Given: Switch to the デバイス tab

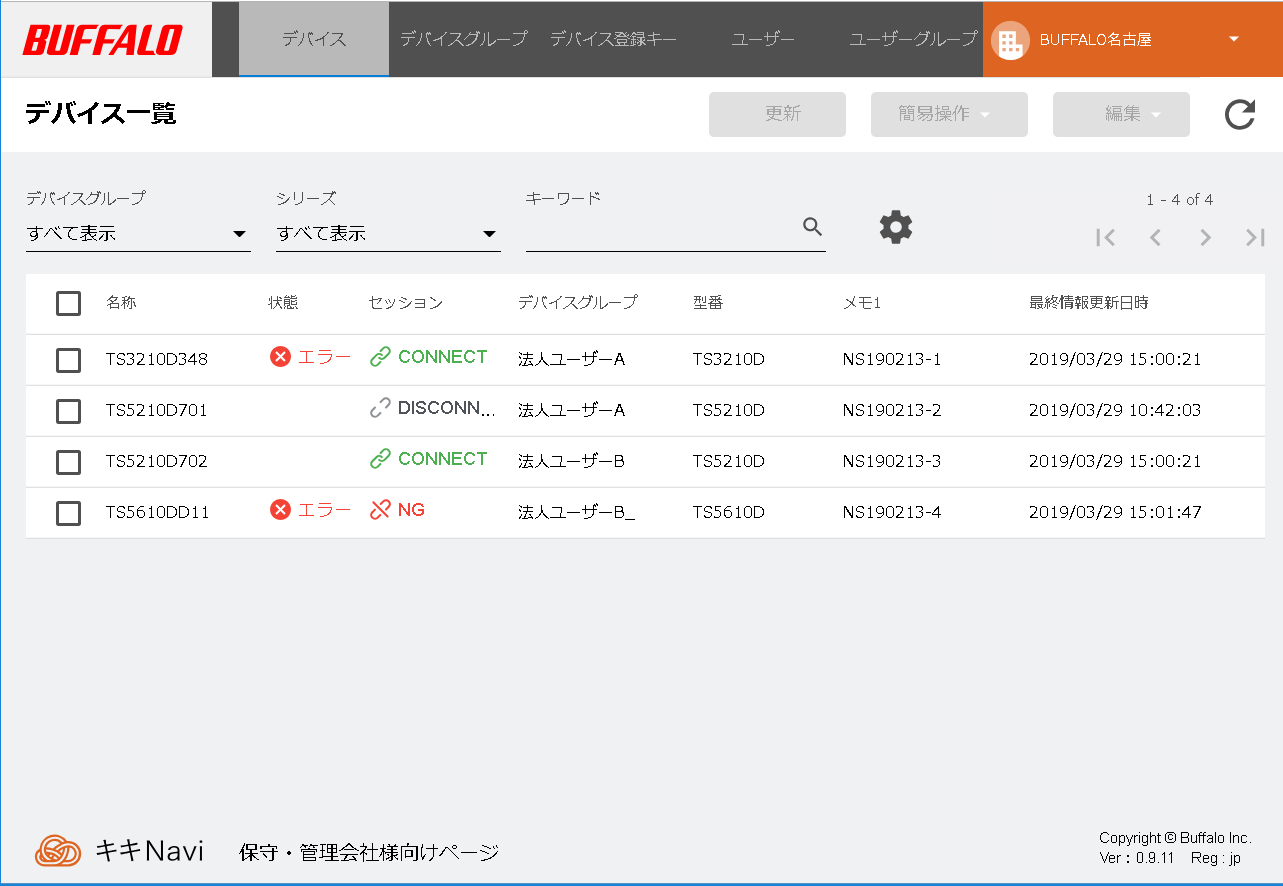Looking at the screenshot, I should tap(314, 40).
